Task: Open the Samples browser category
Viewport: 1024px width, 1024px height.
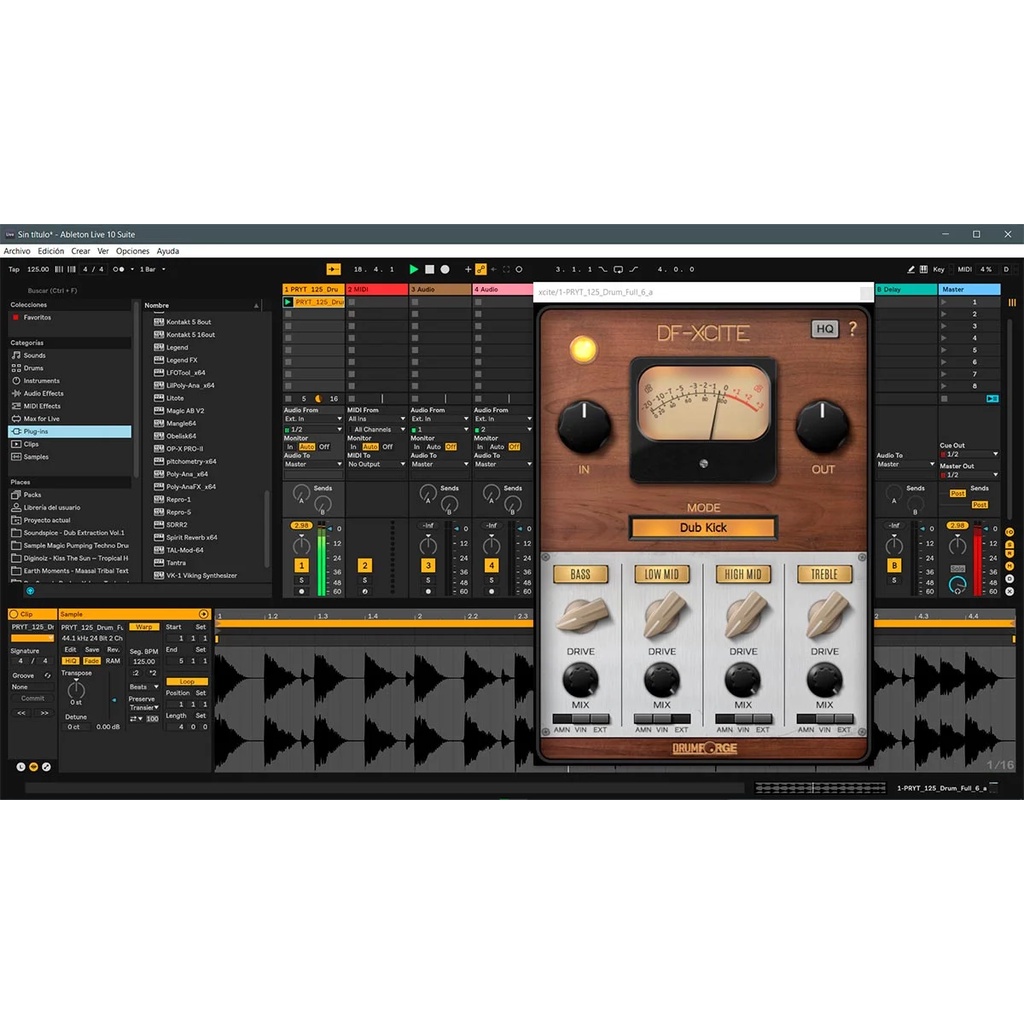Action: click(36, 457)
